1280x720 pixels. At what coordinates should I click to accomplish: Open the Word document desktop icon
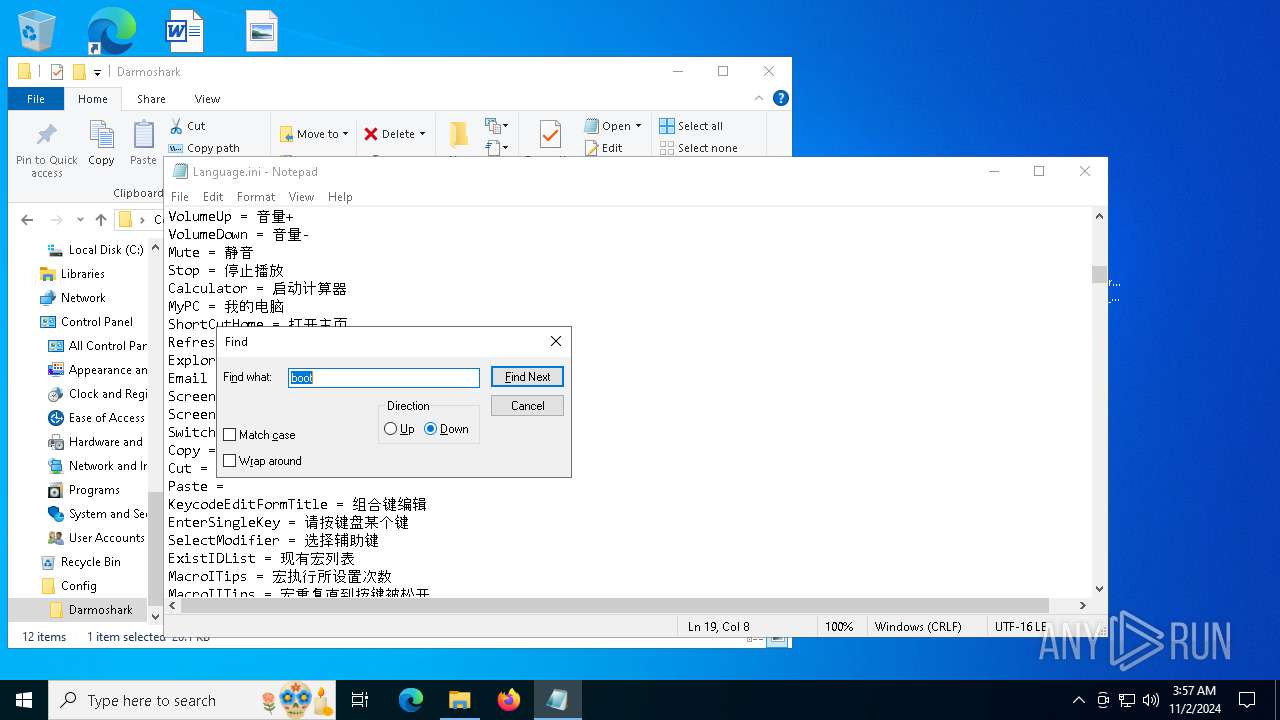(185, 30)
